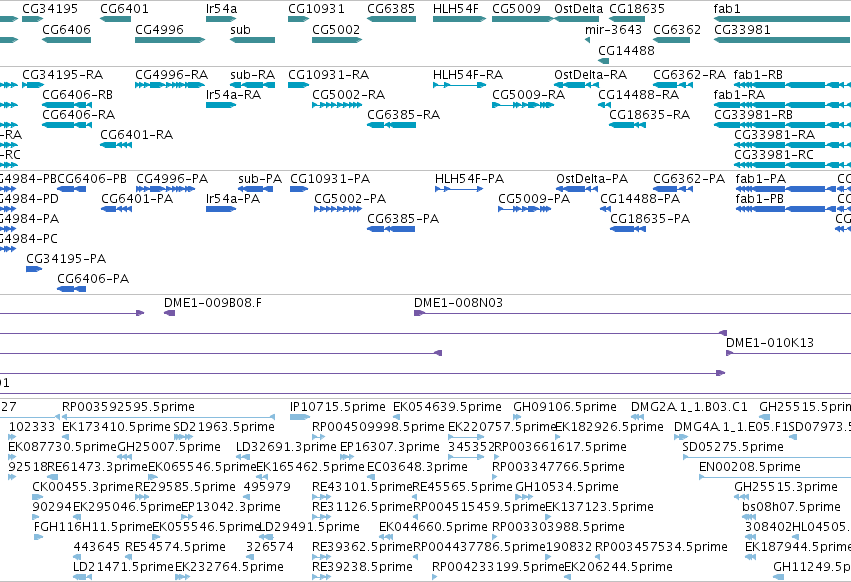Select EST SD05275.5prime label
The height and width of the screenshot is (582, 851).
tap(733, 447)
